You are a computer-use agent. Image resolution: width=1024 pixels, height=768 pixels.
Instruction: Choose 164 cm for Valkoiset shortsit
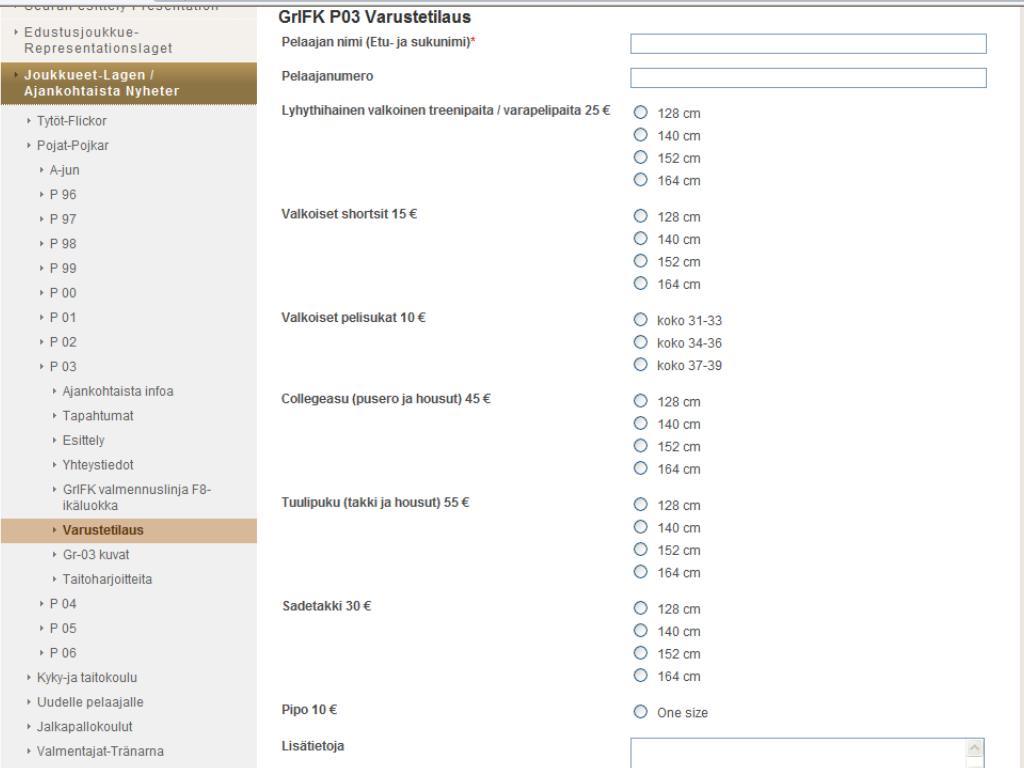641,283
